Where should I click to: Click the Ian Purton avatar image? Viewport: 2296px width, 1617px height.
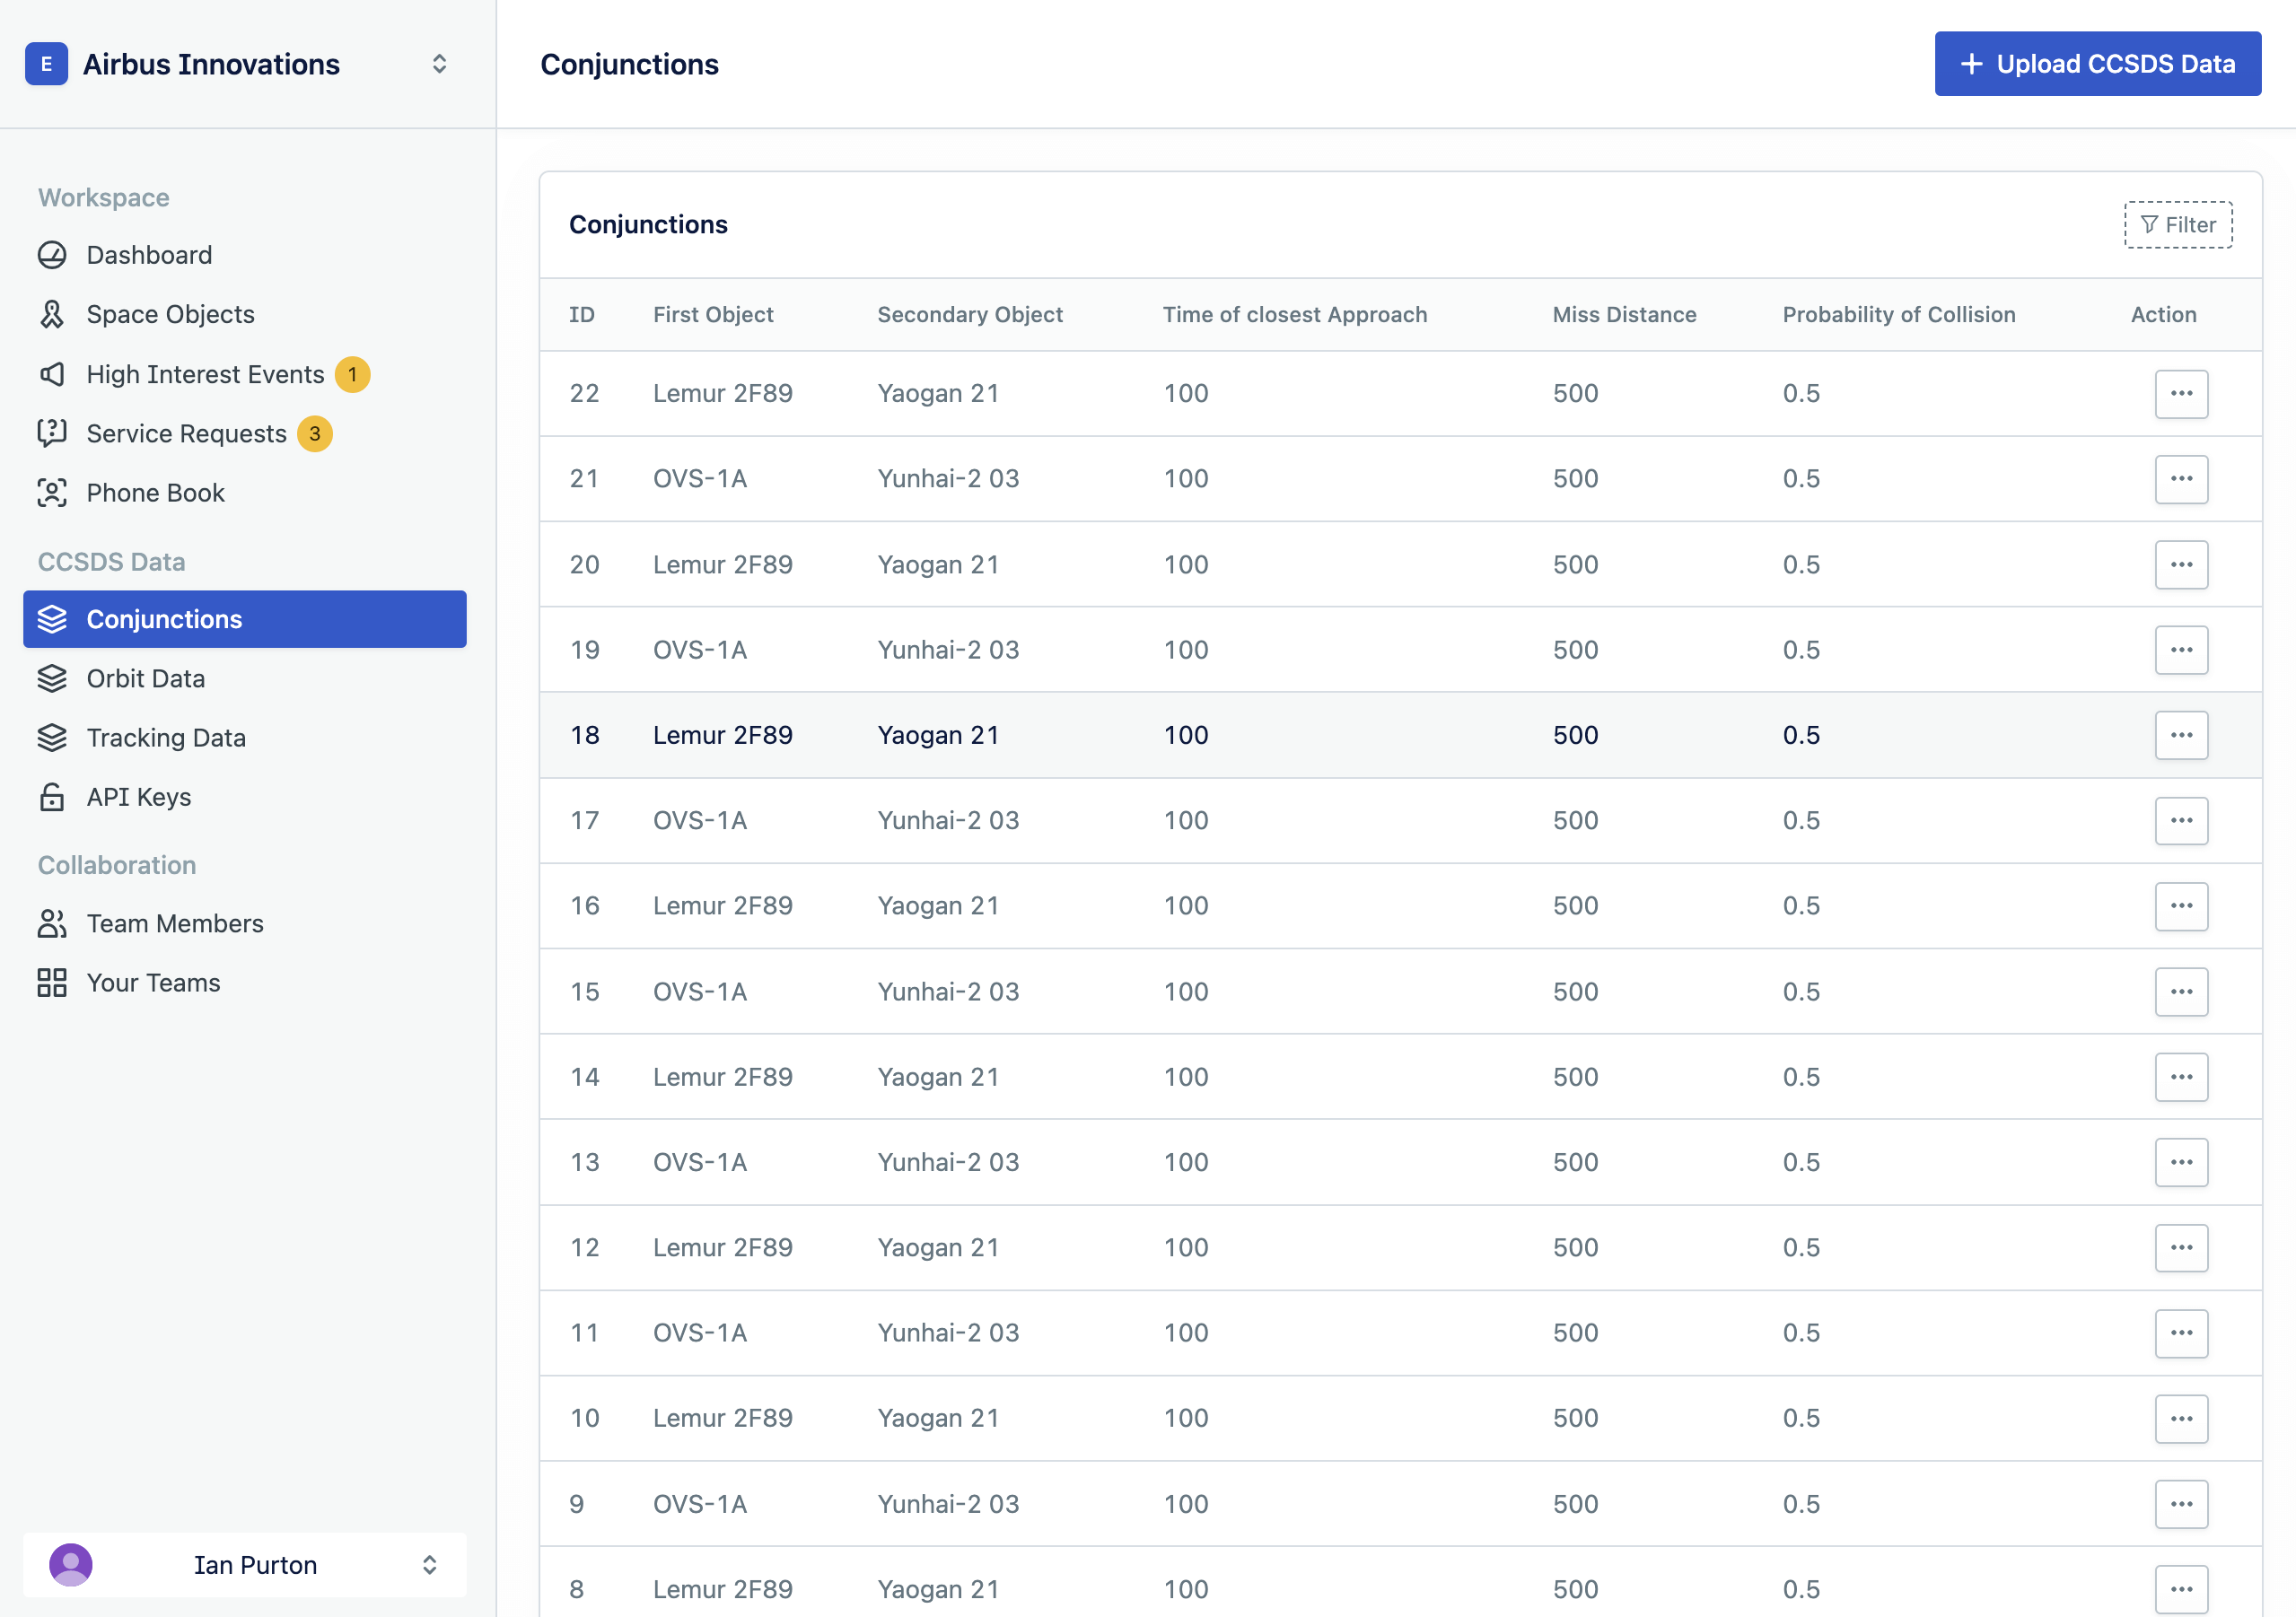click(x=71, y=1565)
